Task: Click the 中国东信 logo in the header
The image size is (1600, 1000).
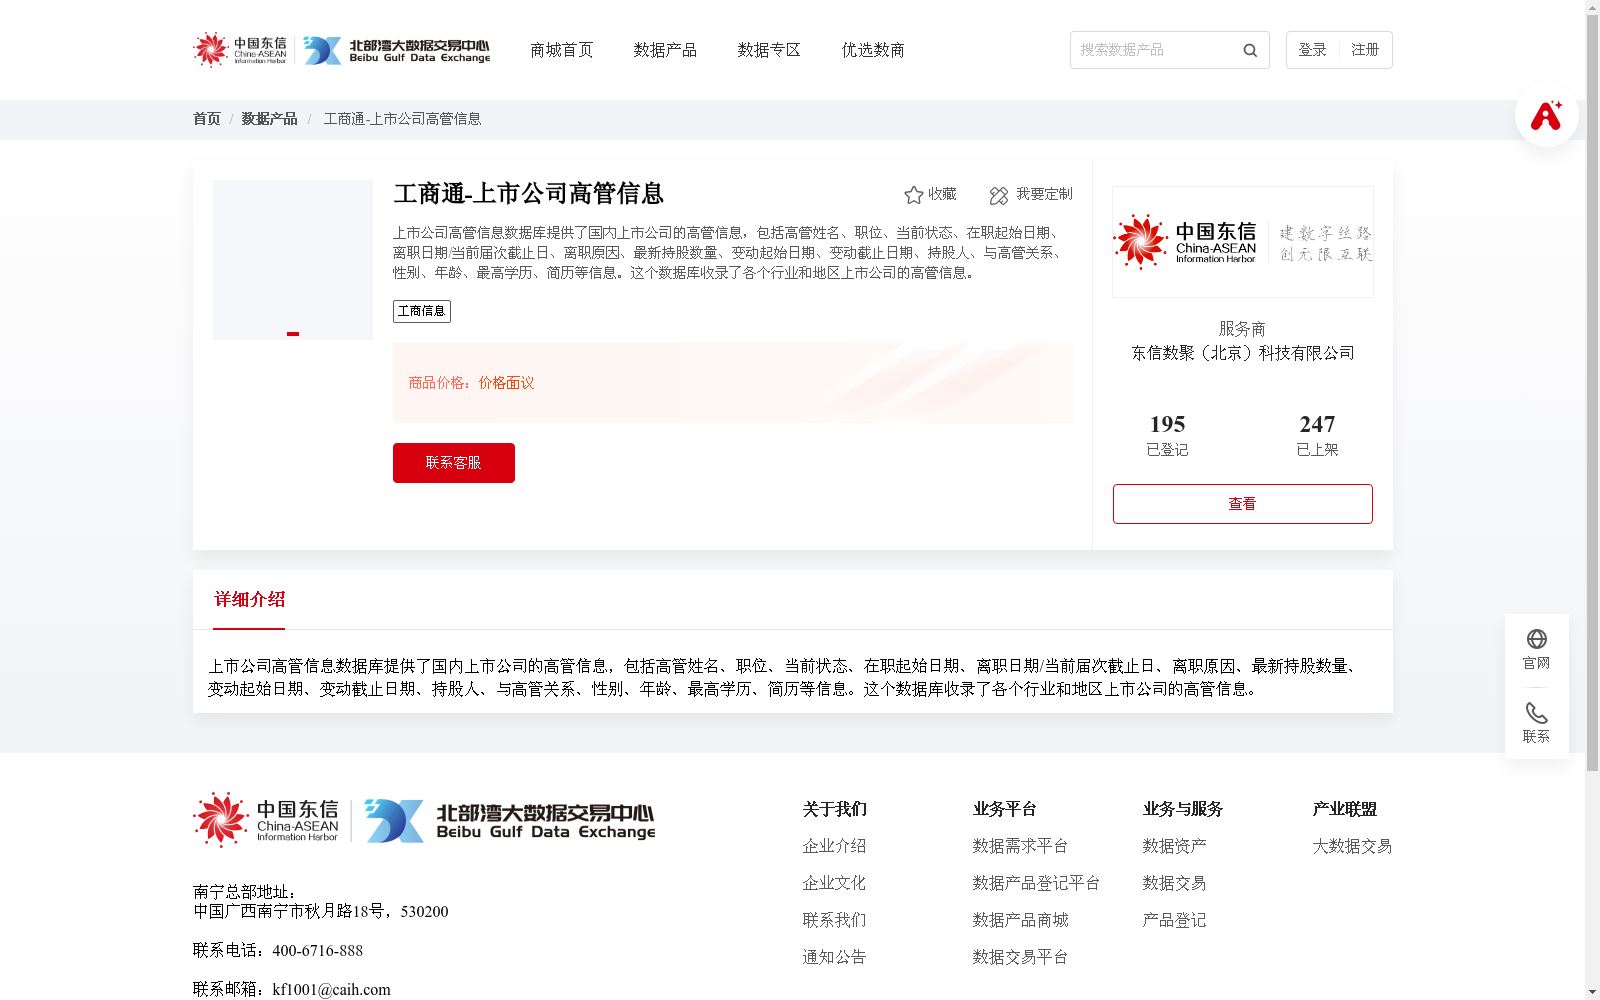Action: pyautogui.click(x=240, y=49)
